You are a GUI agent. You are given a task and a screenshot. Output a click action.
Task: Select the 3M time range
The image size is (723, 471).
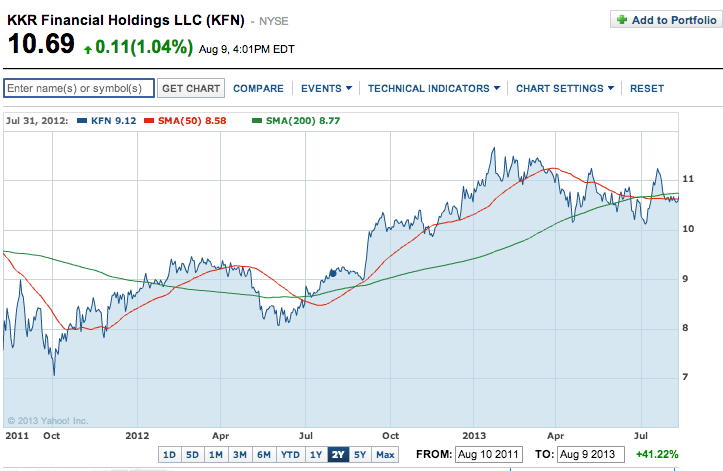point(240,455)
